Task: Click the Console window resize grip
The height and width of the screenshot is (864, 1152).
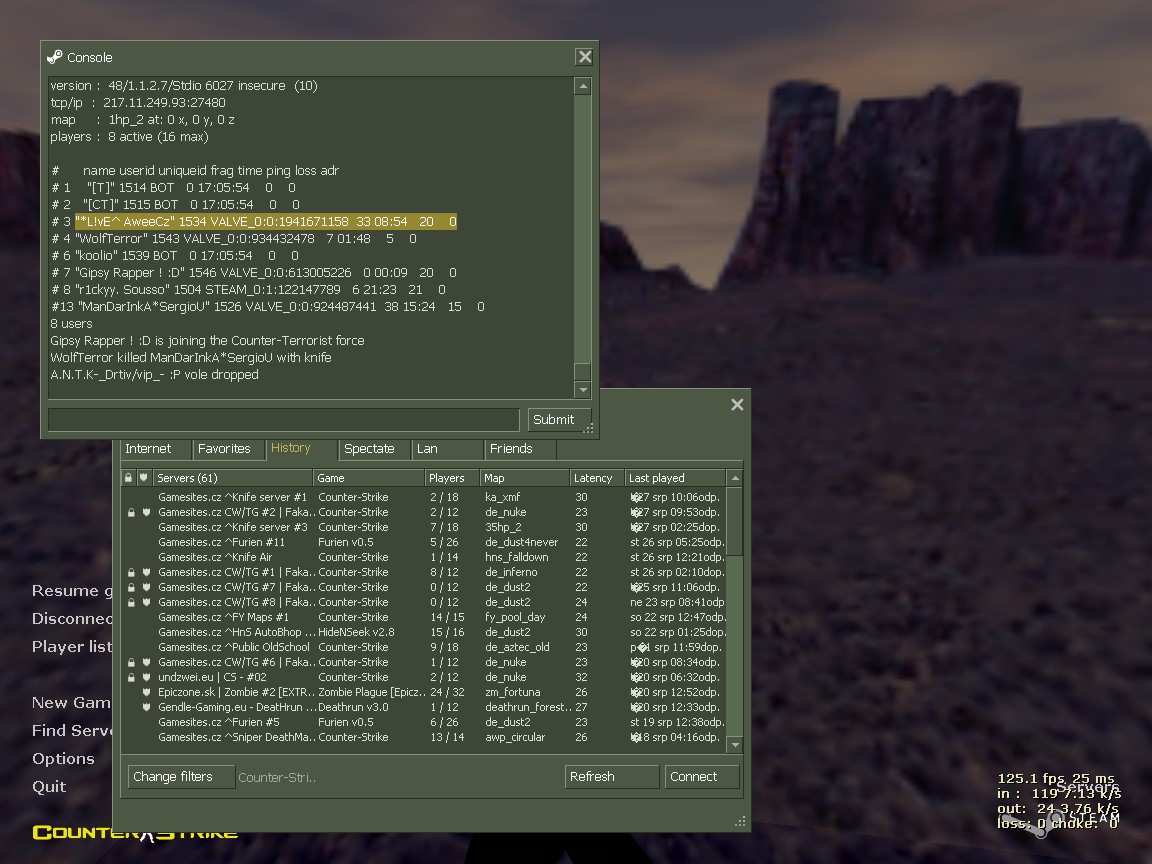Action: click(588, 428)
